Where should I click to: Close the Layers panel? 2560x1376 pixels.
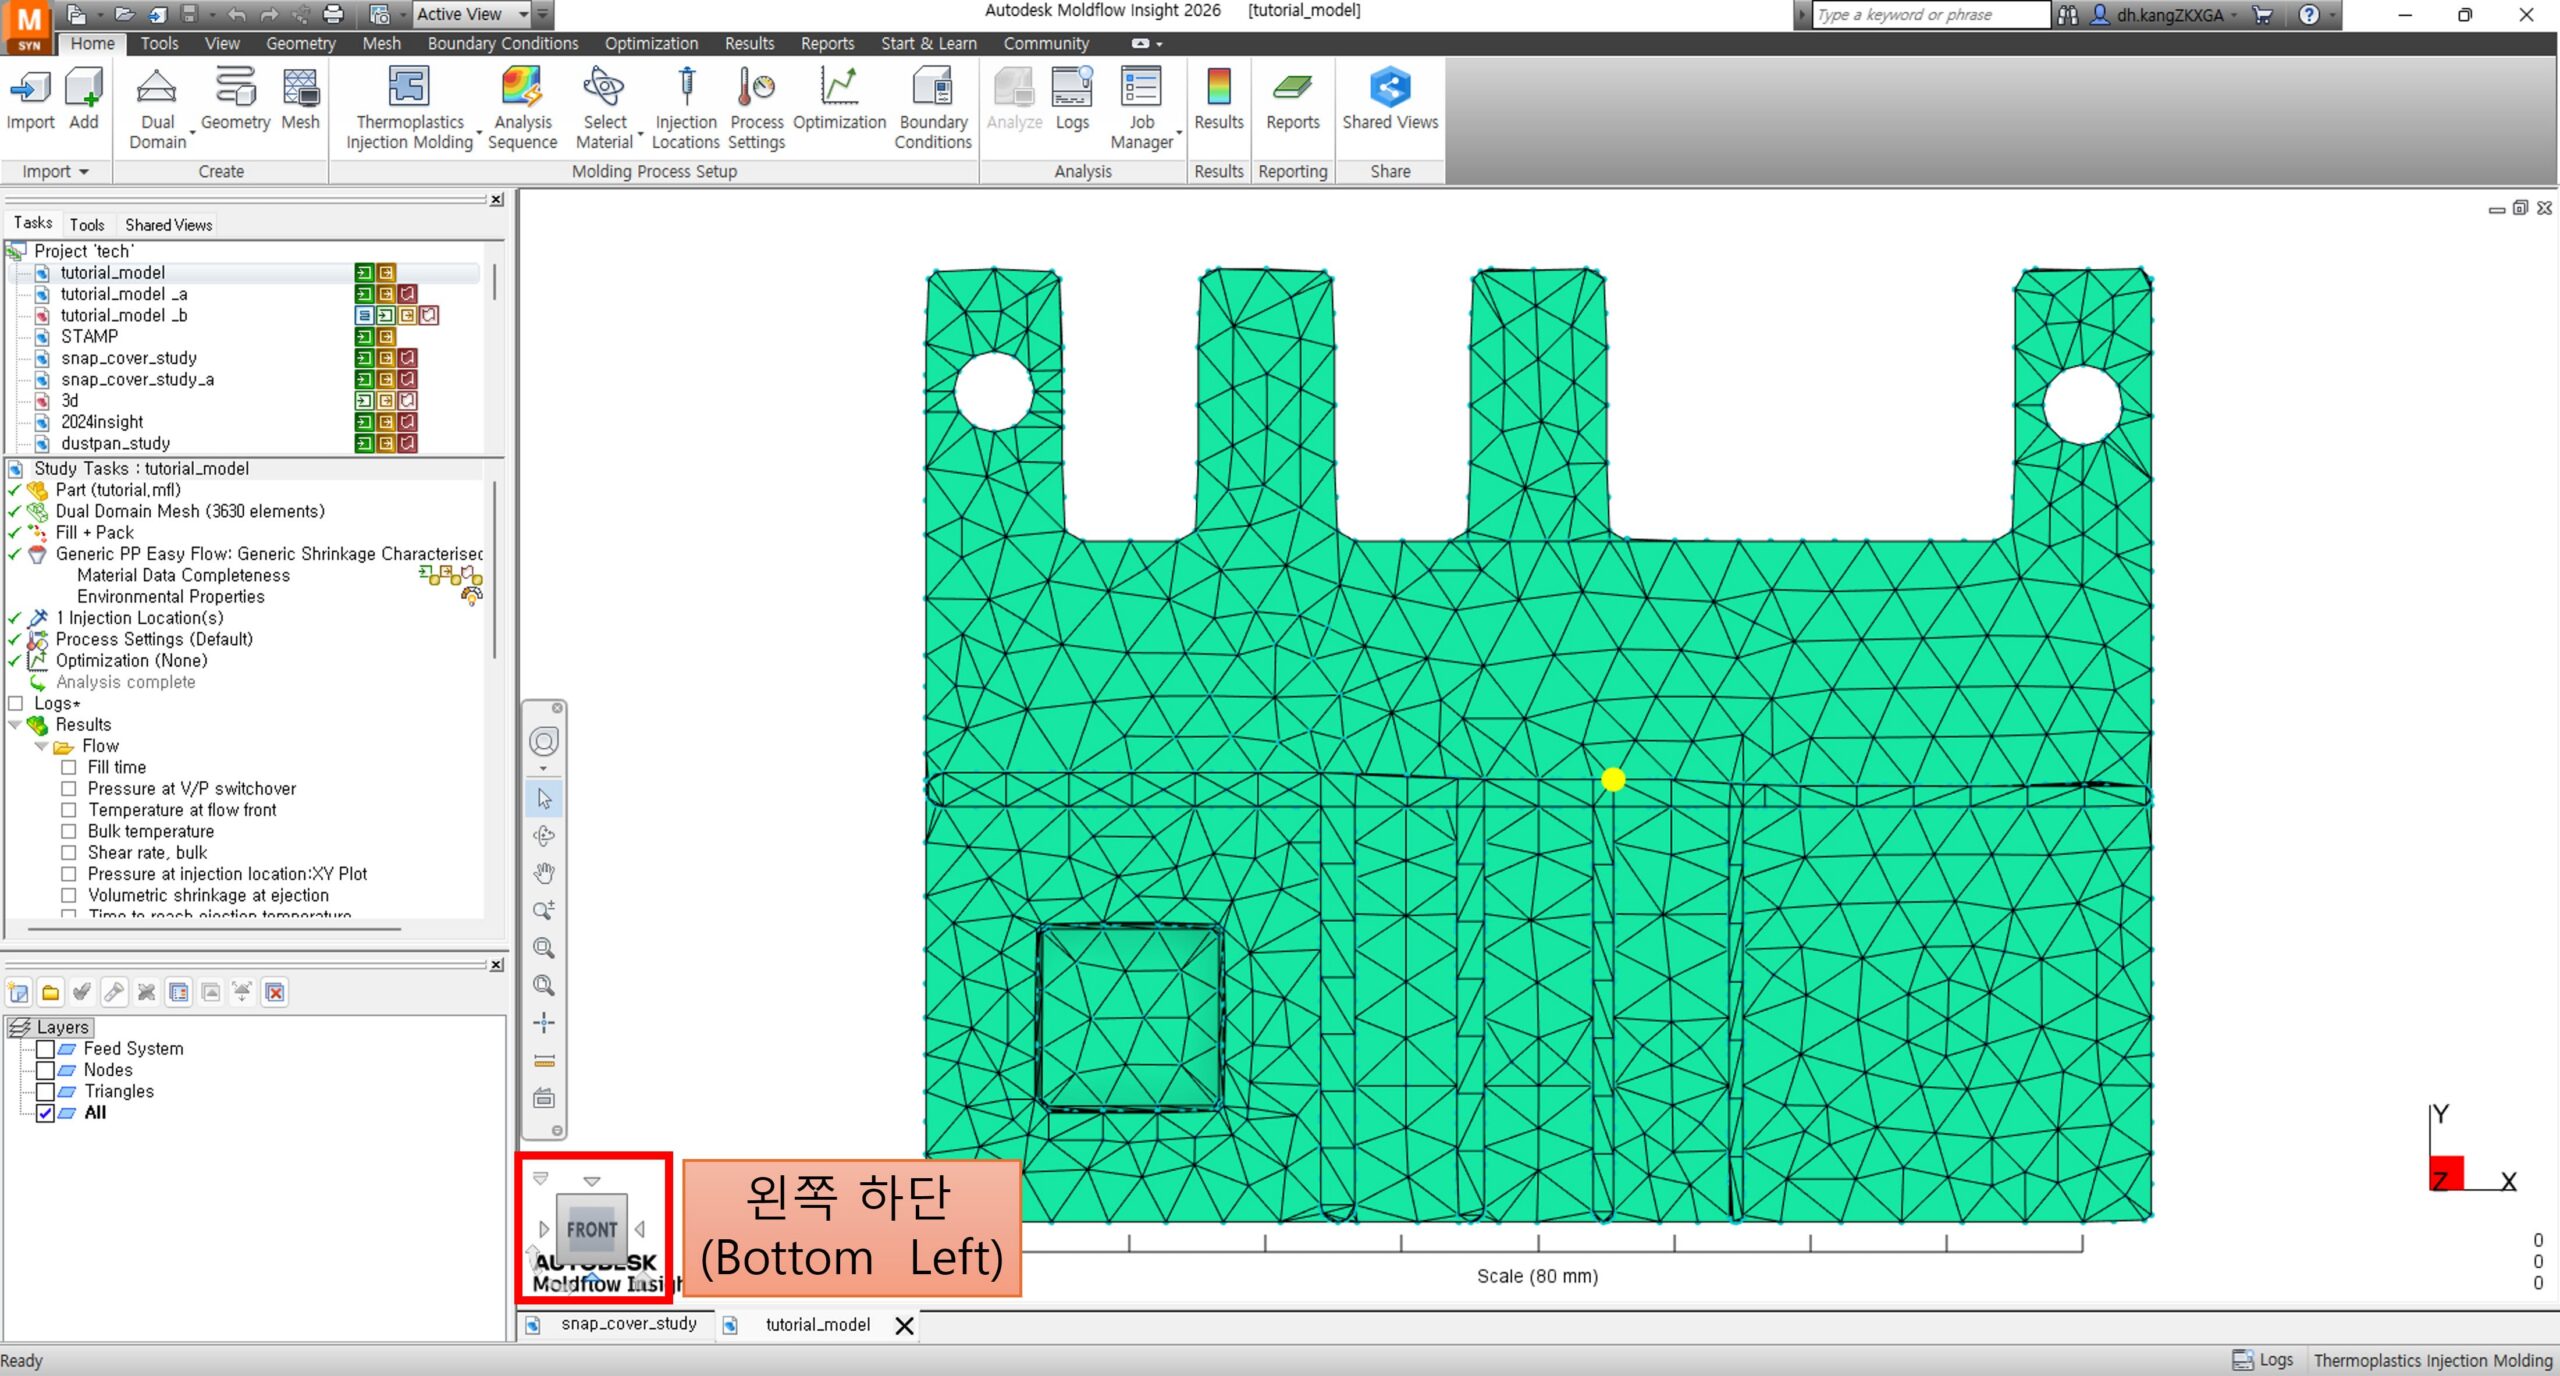coord(496,965)
